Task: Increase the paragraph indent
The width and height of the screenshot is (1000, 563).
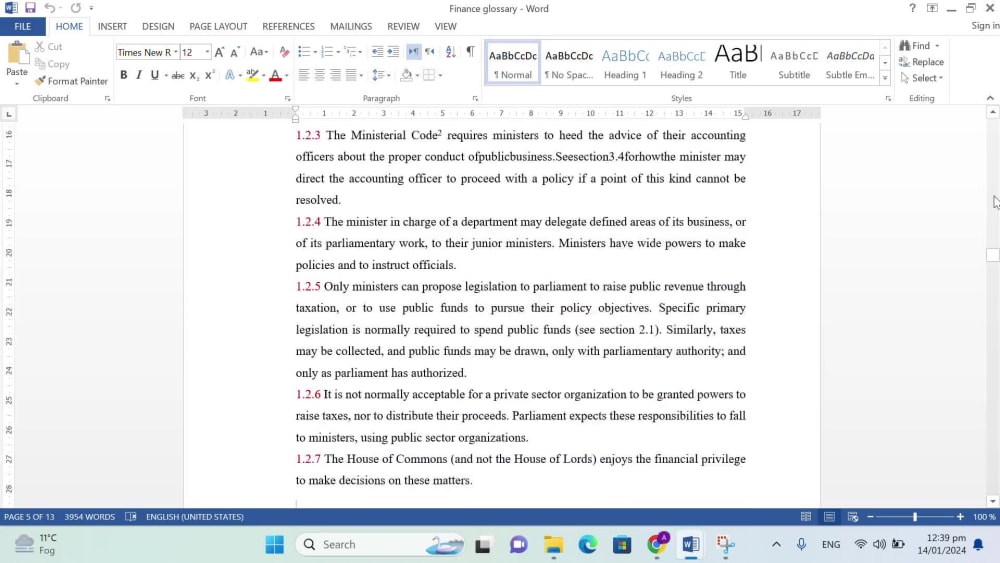Action: point(393,52)
